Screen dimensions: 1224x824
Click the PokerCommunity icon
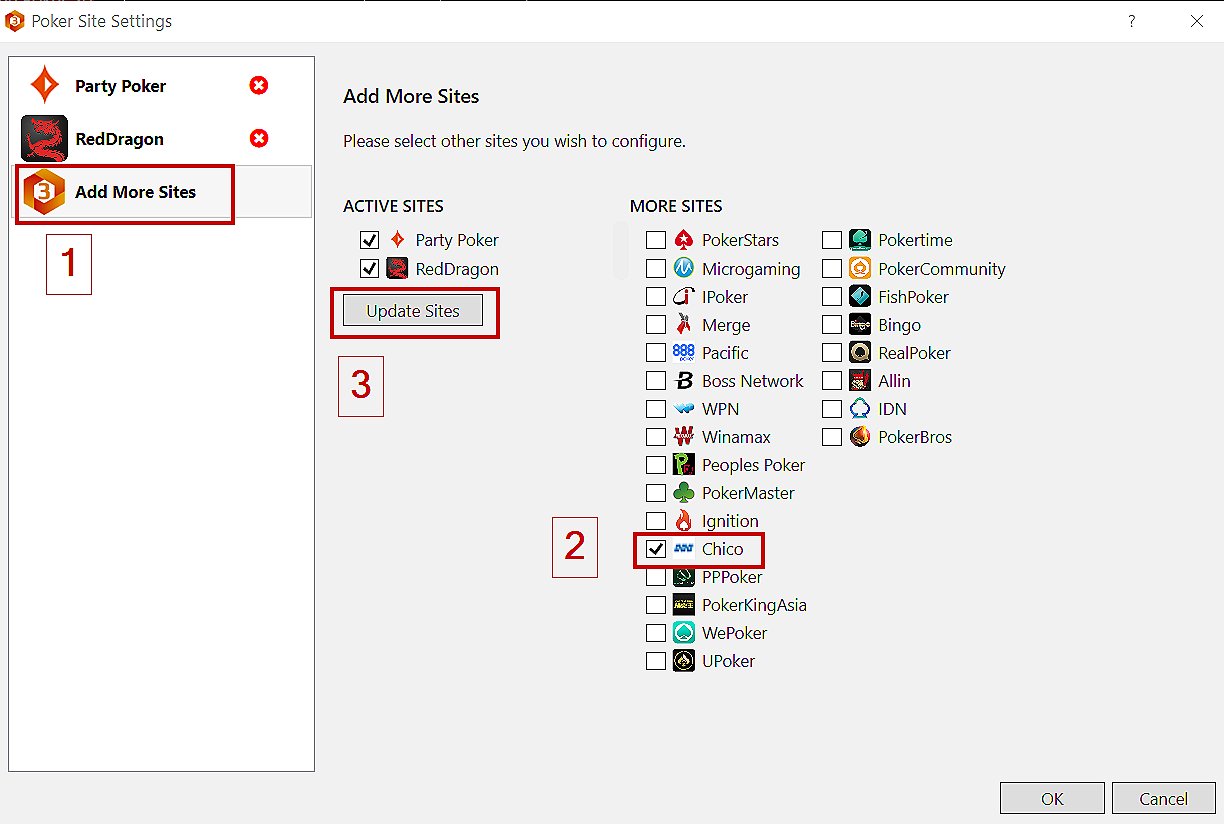point(860,268)
